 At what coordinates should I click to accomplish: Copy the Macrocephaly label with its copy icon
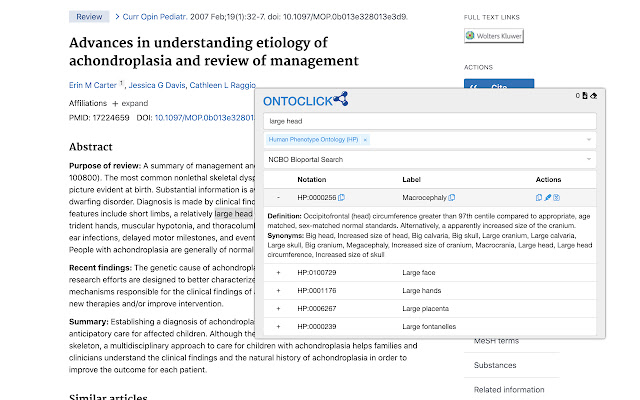tap(451, 198)
